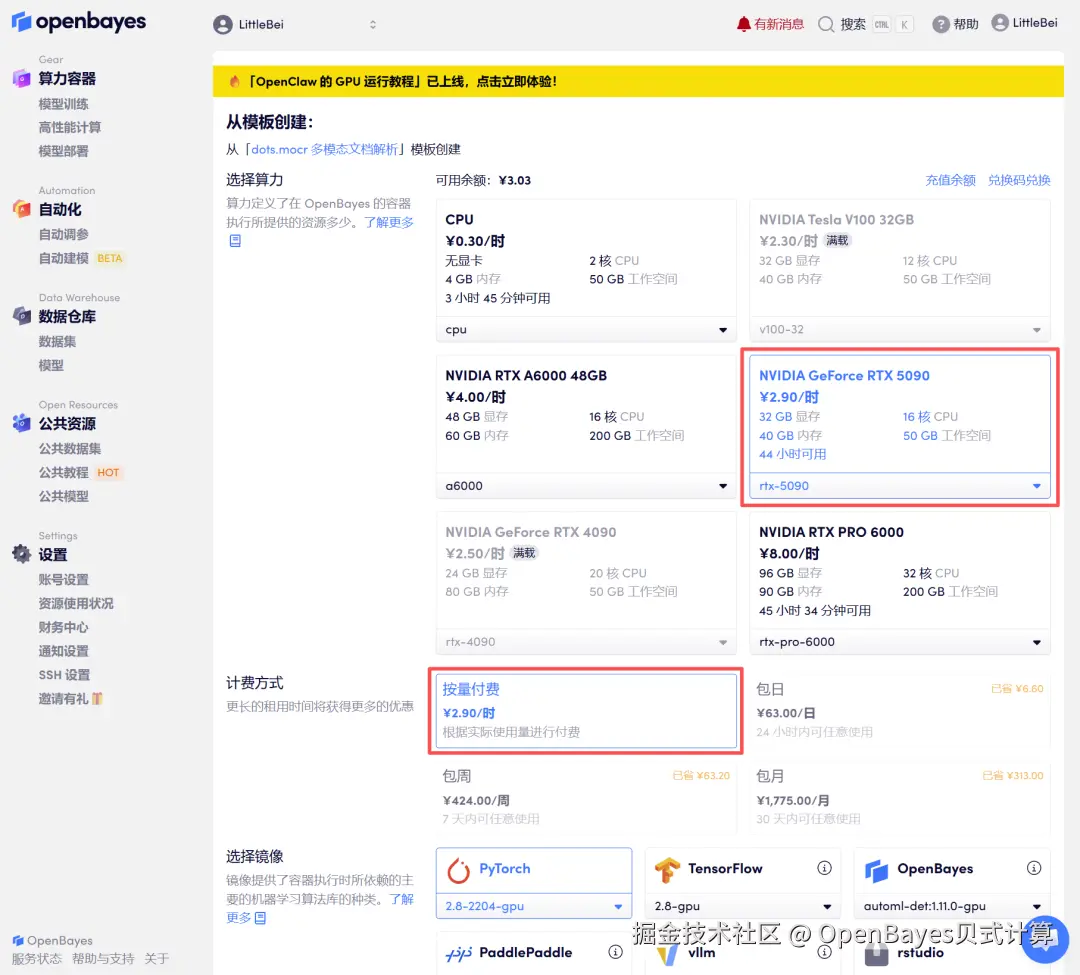This screenshot has height=975, width=1080.
Task: Open the TensorFlow 2.8-gpu version dropdown
Action: (742, 906)
